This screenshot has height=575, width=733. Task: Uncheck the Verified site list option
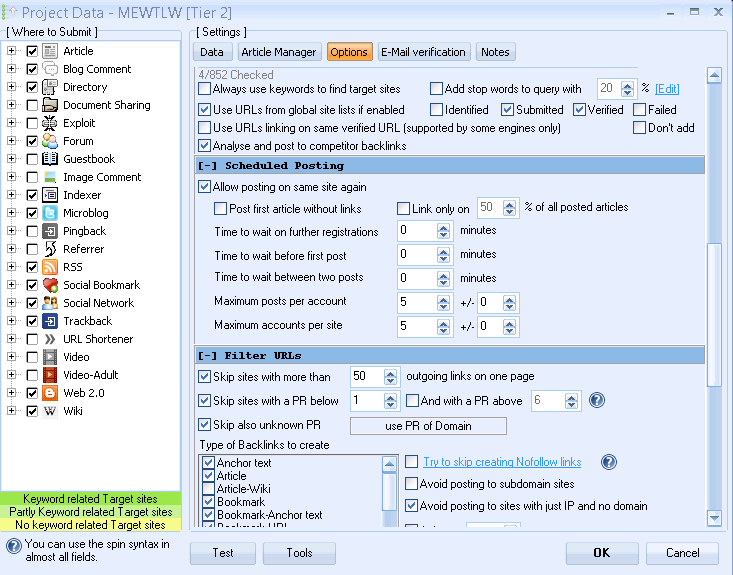[x=579, y=110]
